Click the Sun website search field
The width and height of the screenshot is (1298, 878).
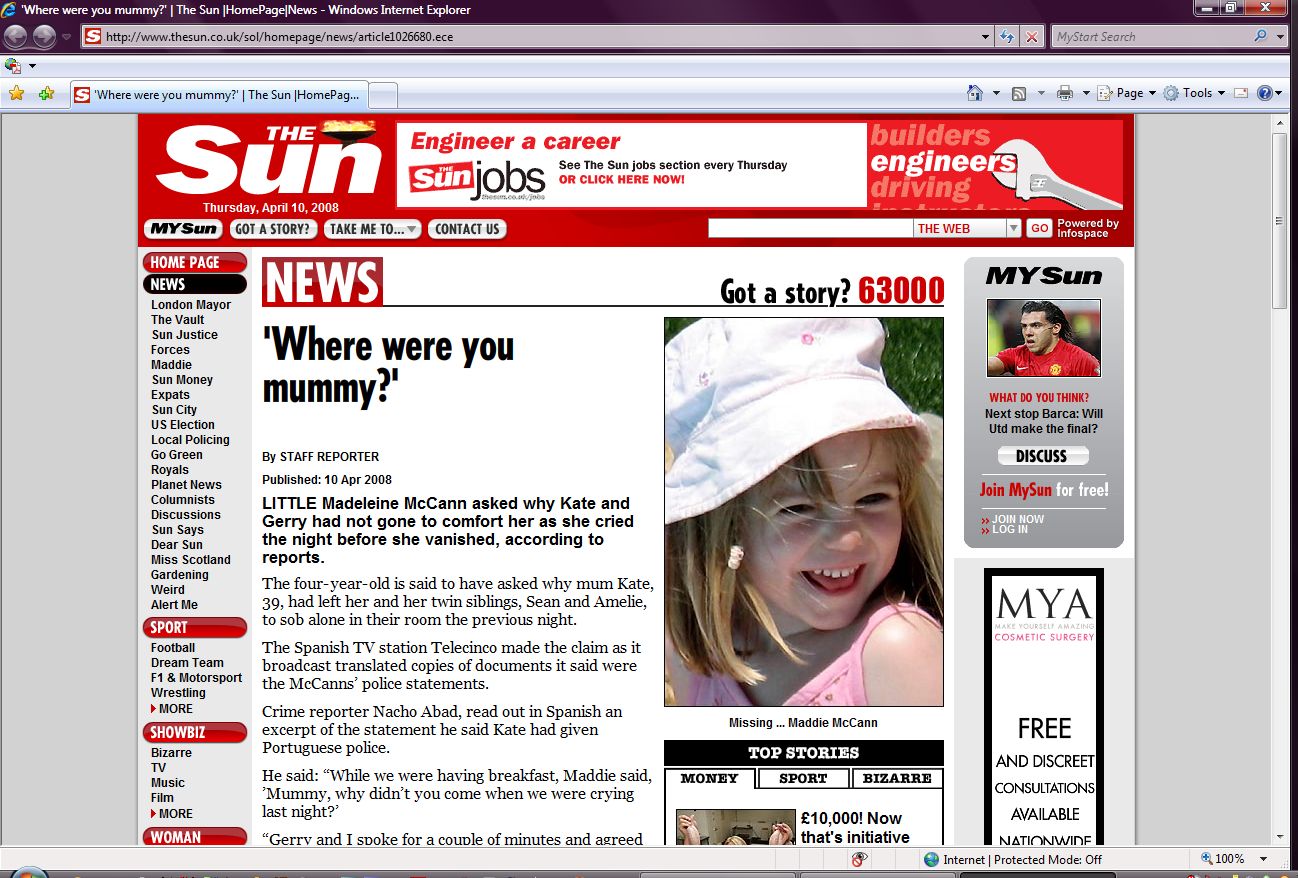pyautogui.click(x=810, y=229)
